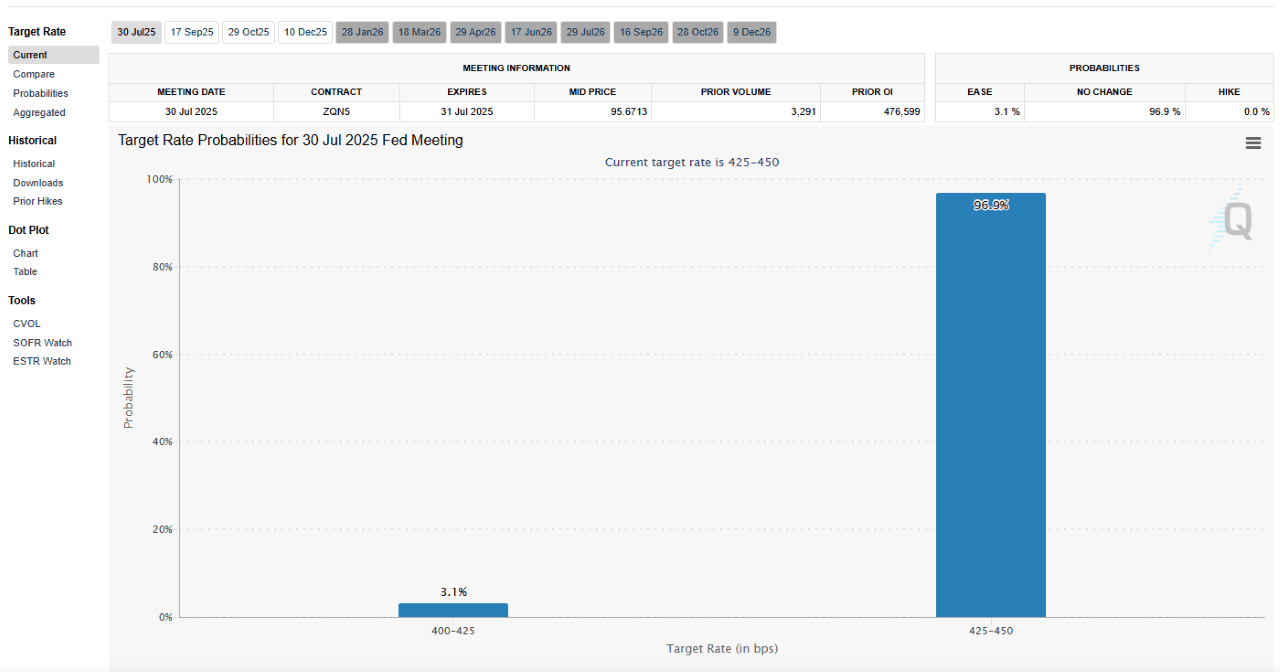View the Prior Hikes page

point(38,201)
